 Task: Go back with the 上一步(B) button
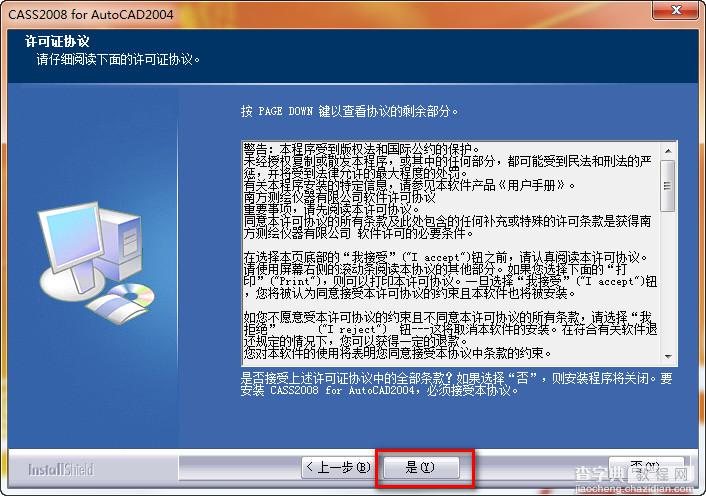338,467
